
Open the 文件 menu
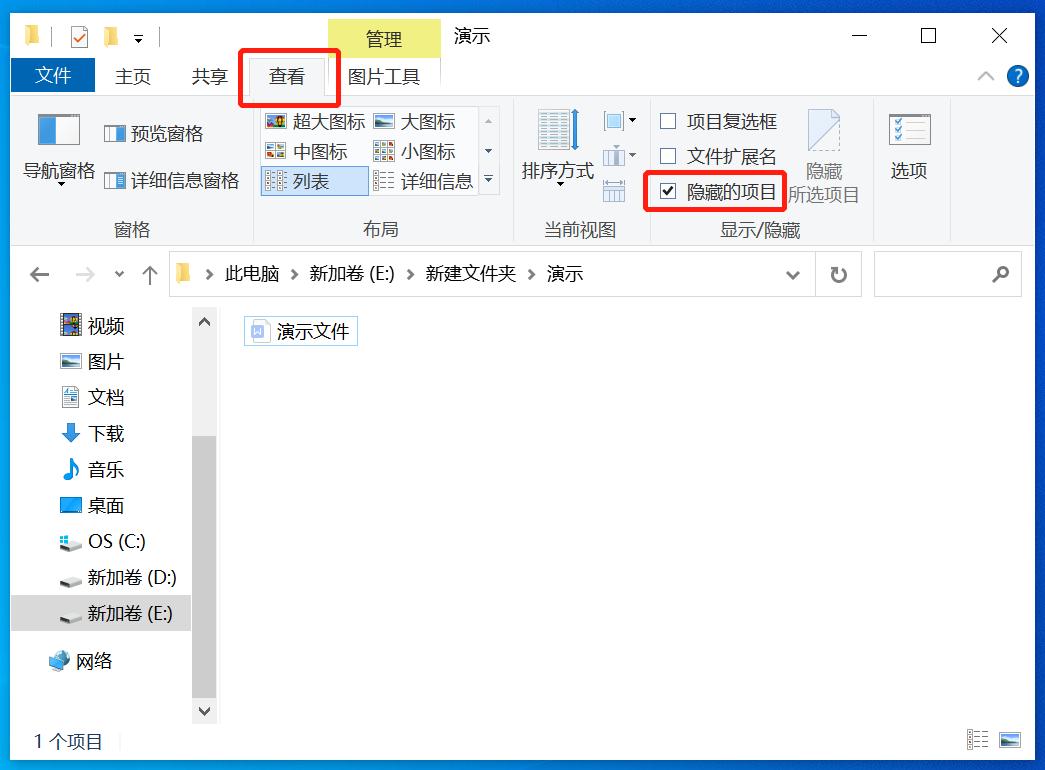(x=52, y=75)
